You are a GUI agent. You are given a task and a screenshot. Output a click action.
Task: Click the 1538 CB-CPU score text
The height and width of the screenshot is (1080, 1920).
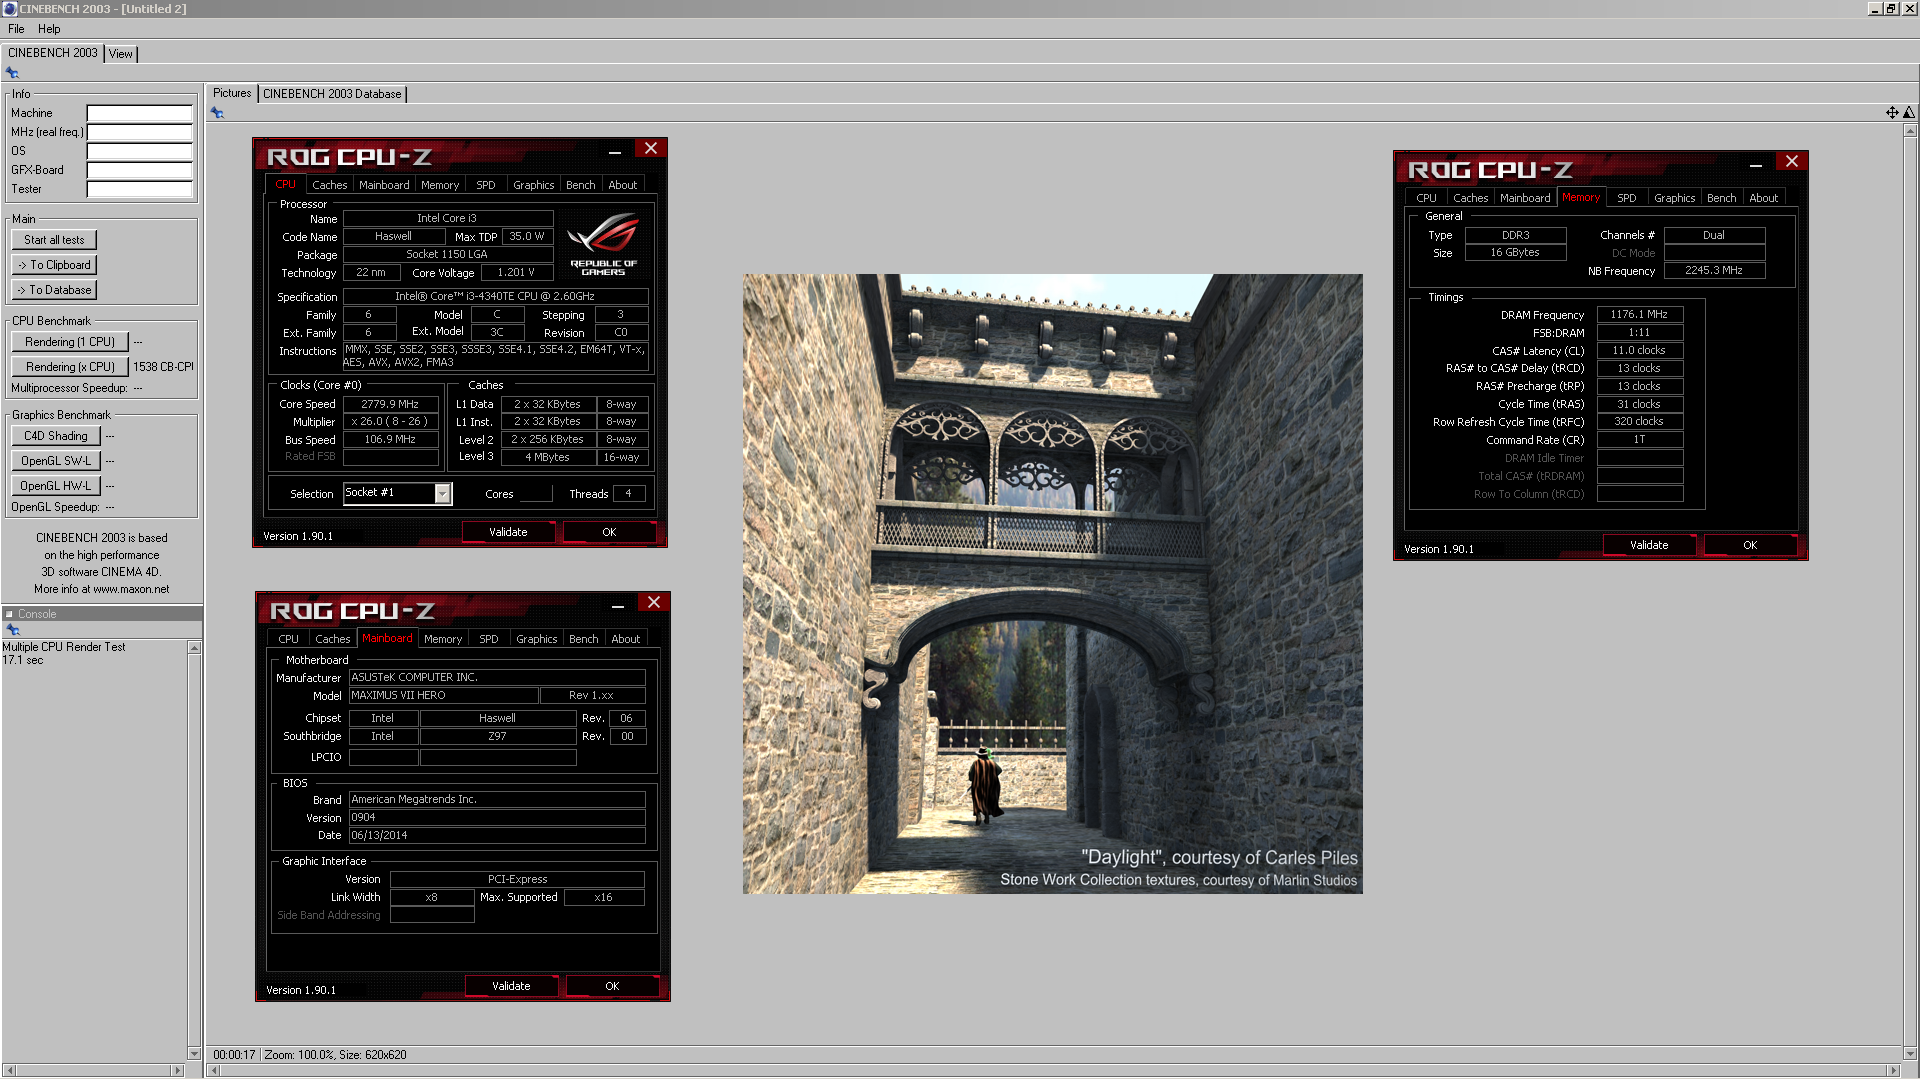coord(164,367)
